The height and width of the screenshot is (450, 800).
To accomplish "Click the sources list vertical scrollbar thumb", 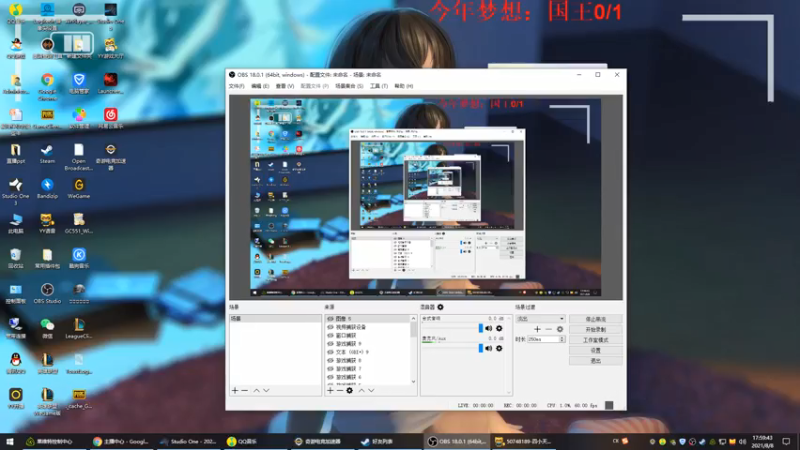I will pos(413,330).
